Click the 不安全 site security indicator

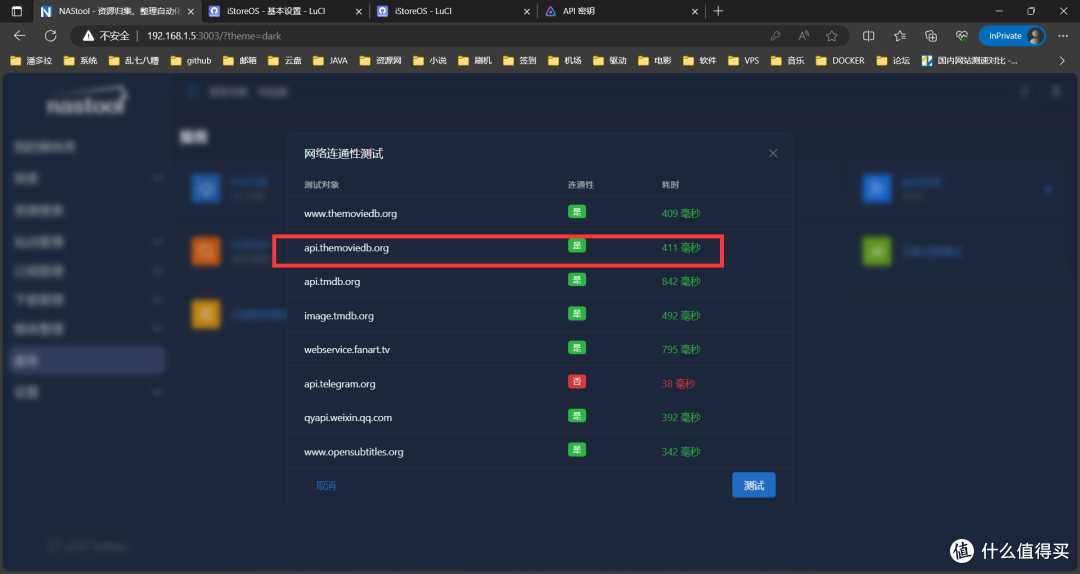106,36
